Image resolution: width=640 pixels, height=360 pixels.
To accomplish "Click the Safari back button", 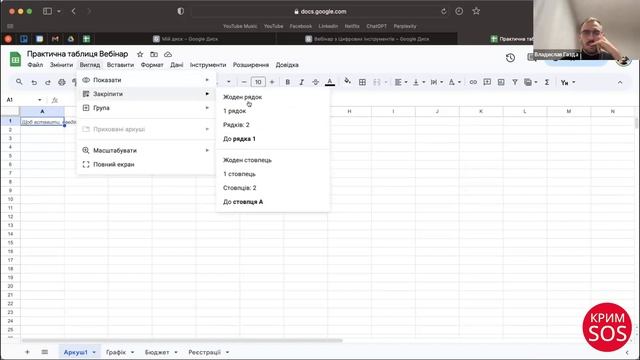I will (73, 11).
